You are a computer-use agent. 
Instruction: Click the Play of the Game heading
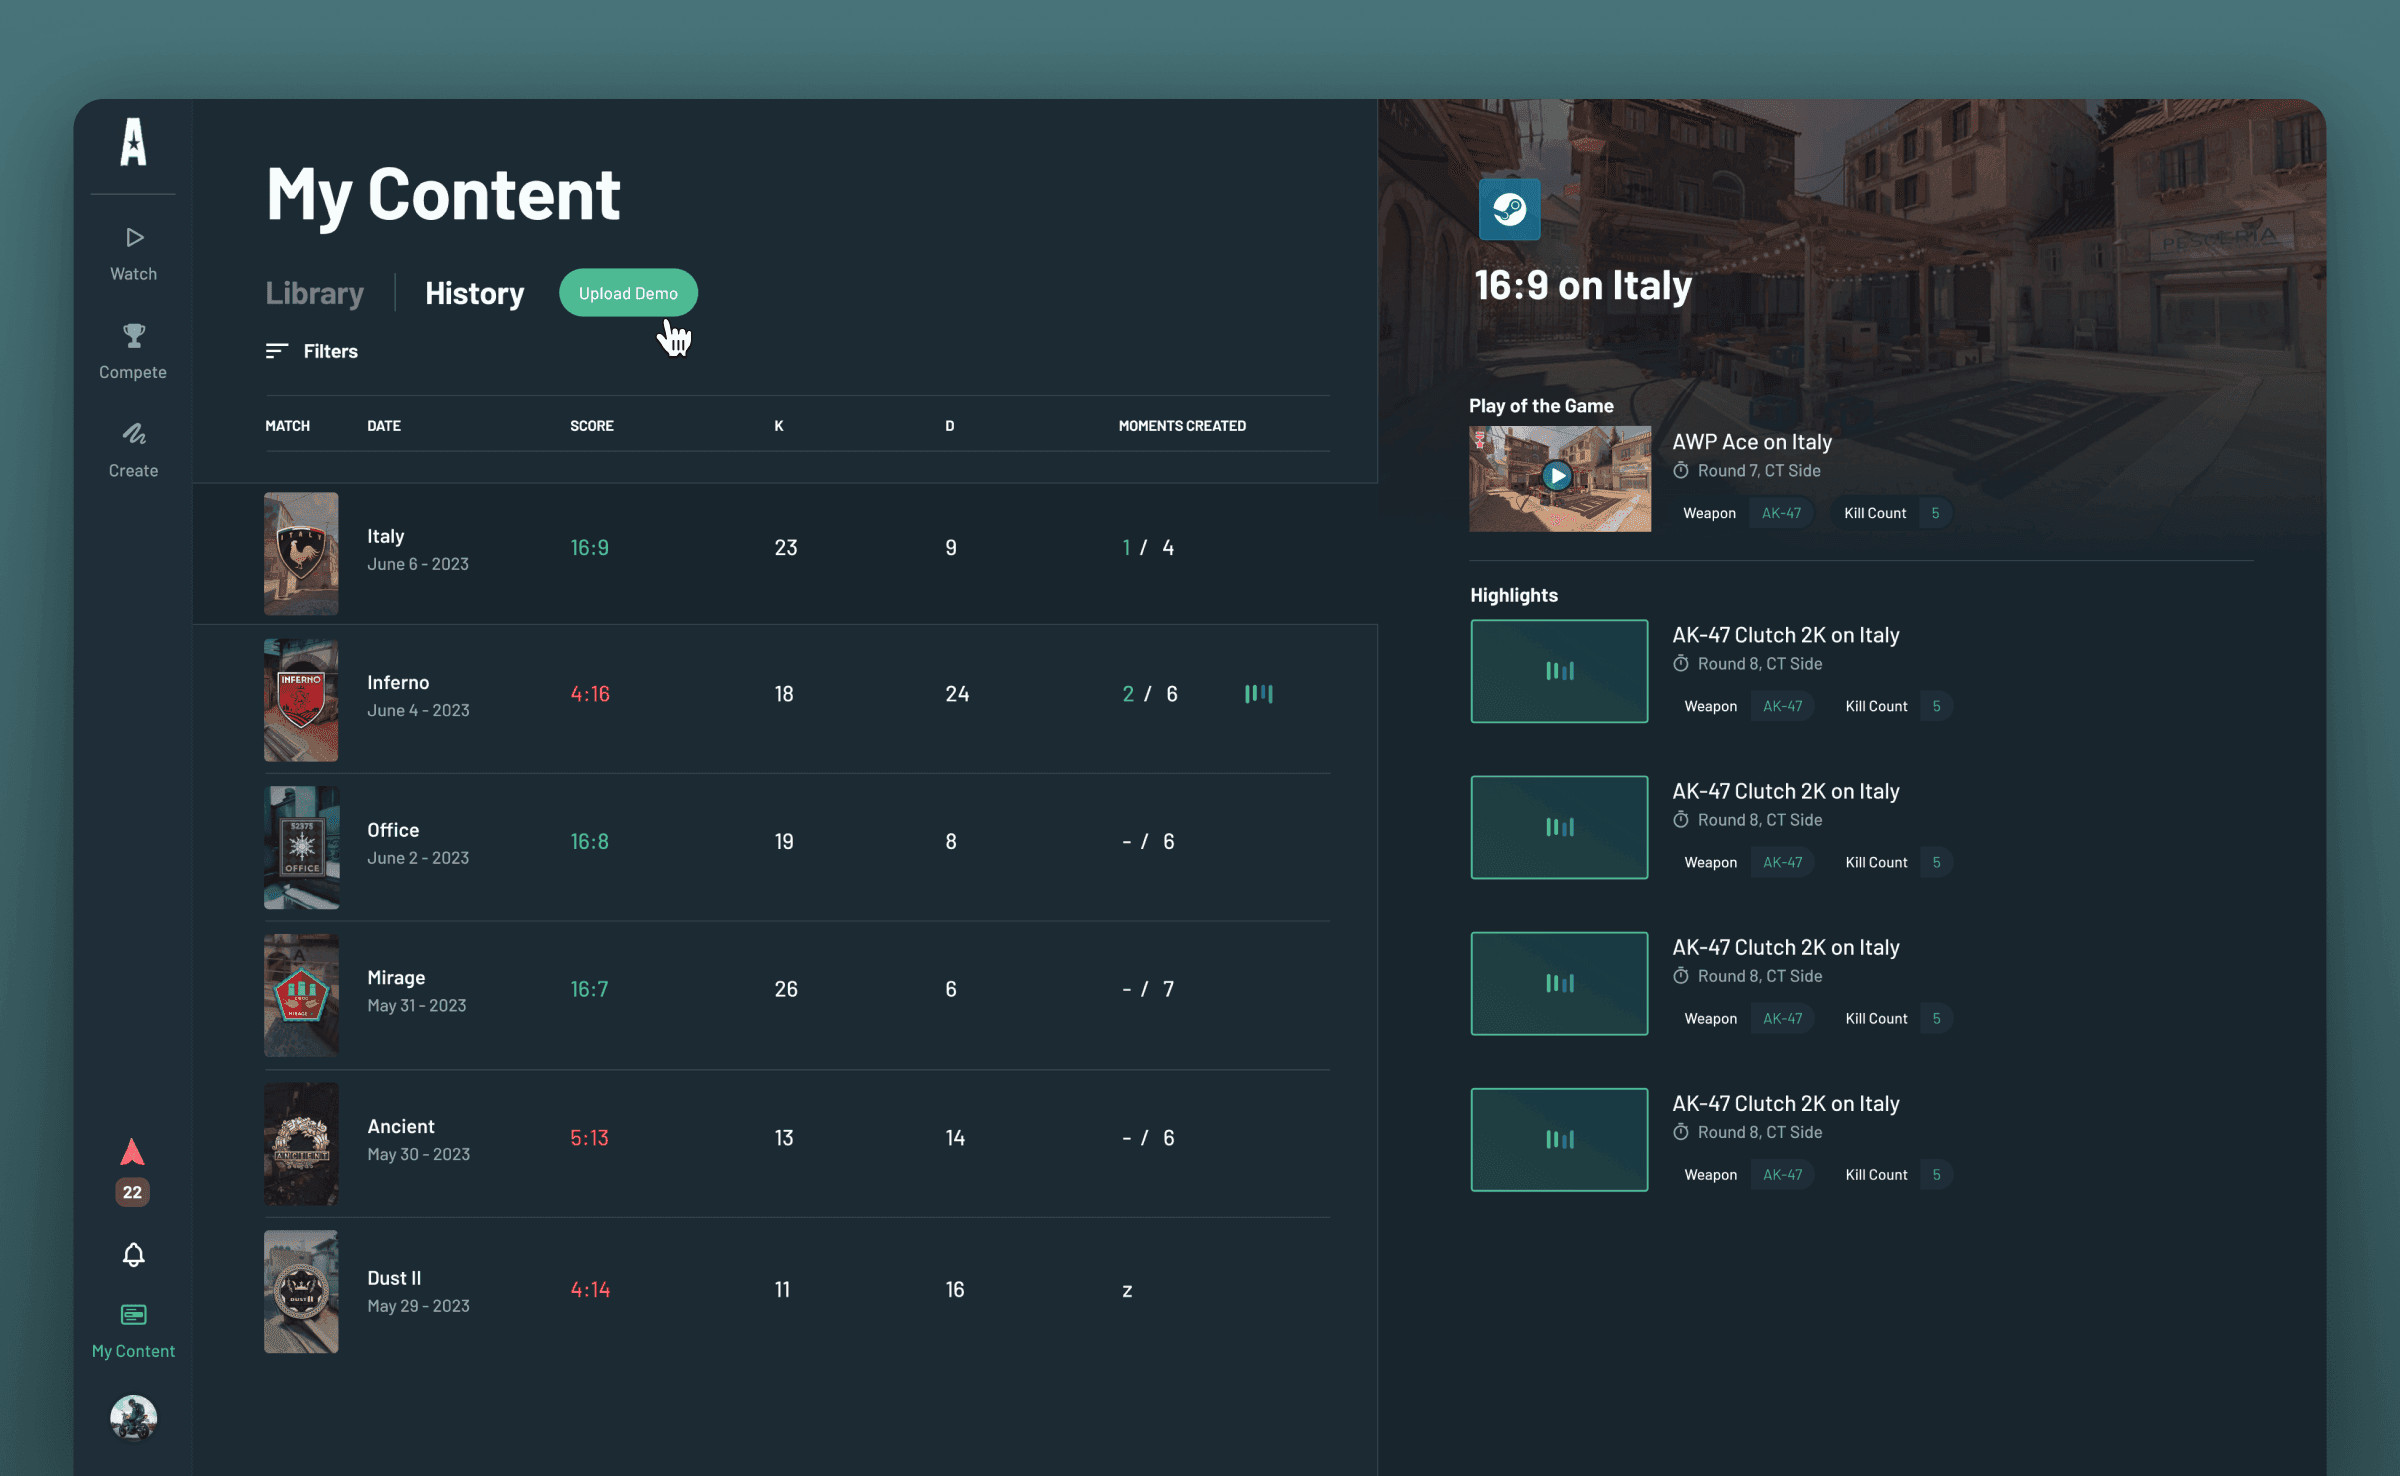click(x=1541, y=405)
